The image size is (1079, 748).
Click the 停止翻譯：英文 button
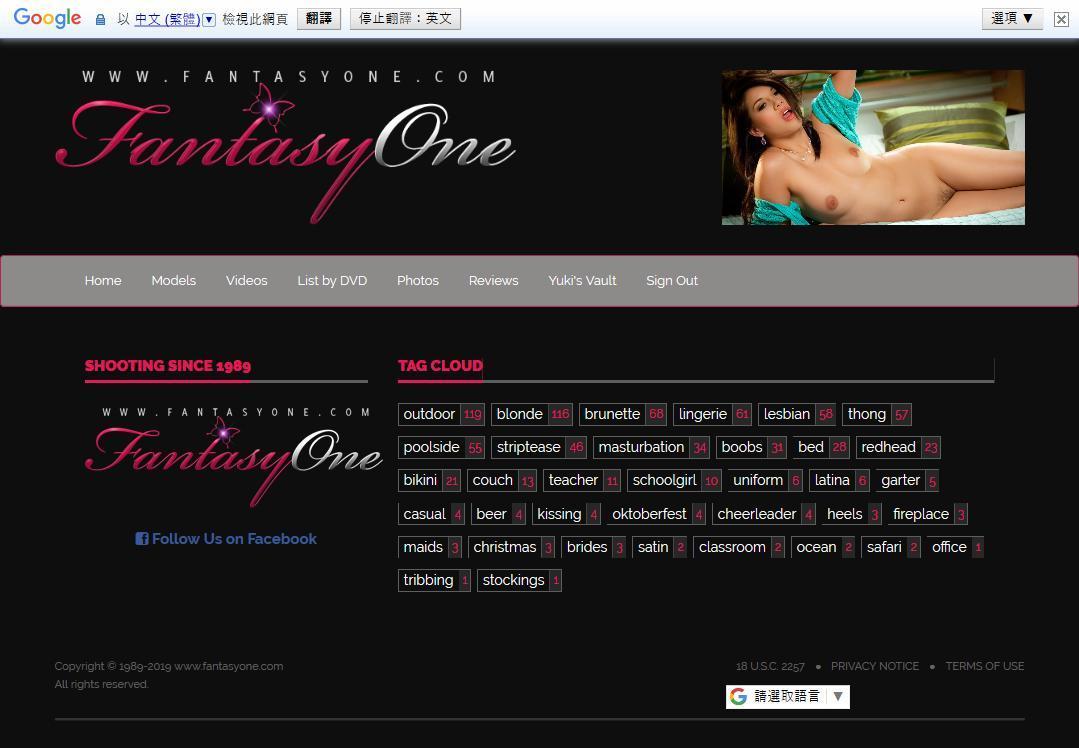coord(405,19)
